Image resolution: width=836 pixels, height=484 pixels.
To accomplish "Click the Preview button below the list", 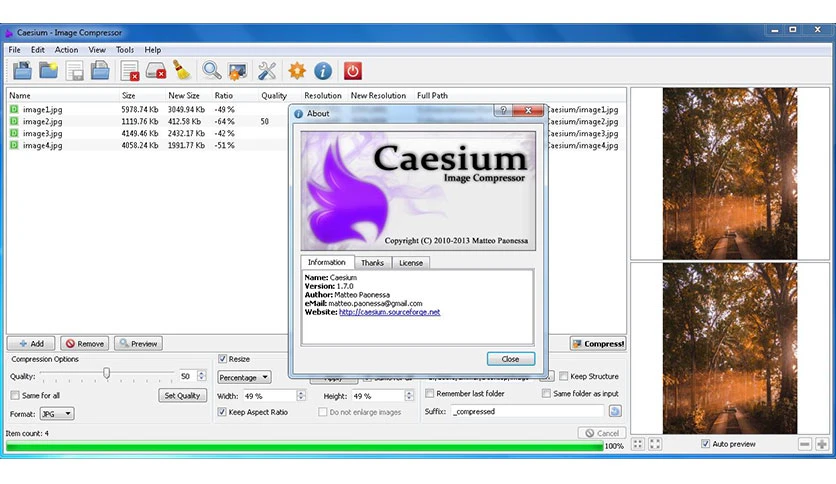I will (x=138, y=343).
